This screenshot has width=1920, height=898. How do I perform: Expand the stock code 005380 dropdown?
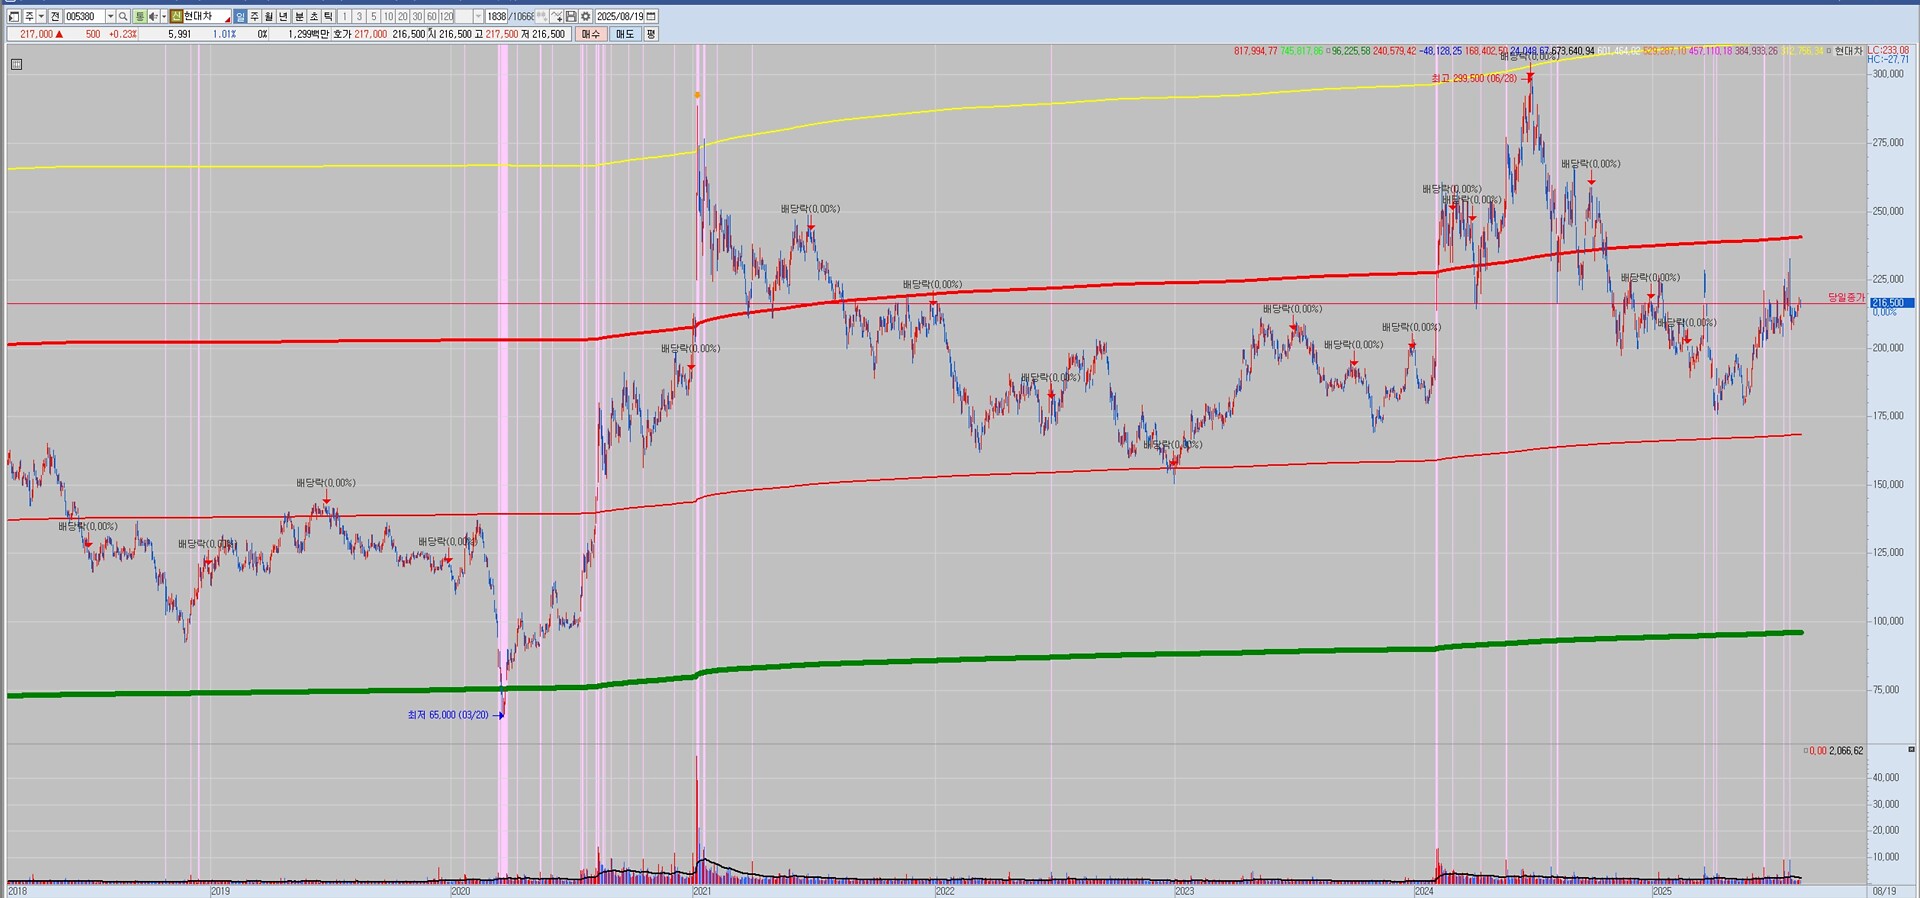point(110,17)
